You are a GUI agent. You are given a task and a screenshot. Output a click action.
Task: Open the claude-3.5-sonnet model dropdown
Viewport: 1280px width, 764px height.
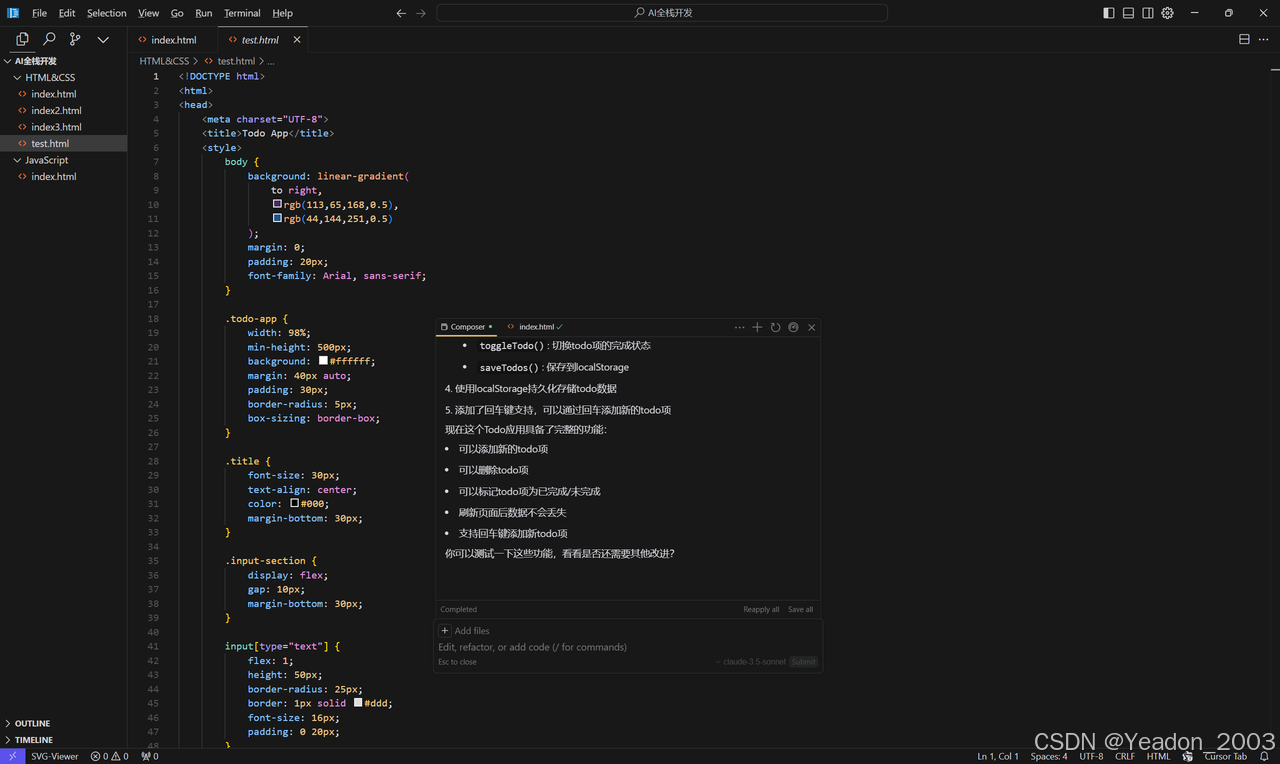pyautogui.click(x=751, y=662)
